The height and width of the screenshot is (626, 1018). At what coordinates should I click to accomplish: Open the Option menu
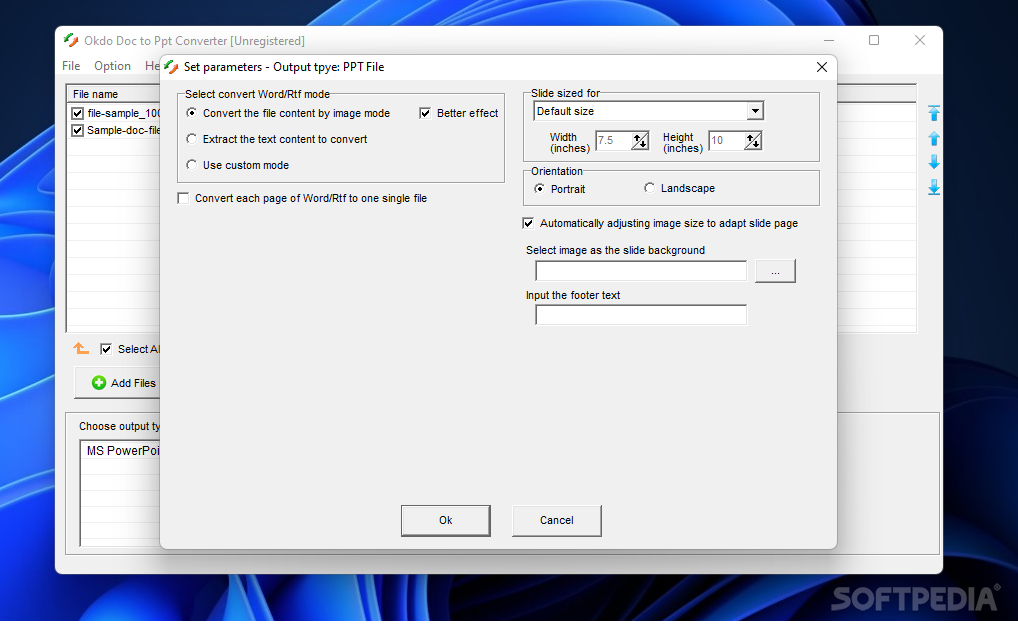point(112,66)
